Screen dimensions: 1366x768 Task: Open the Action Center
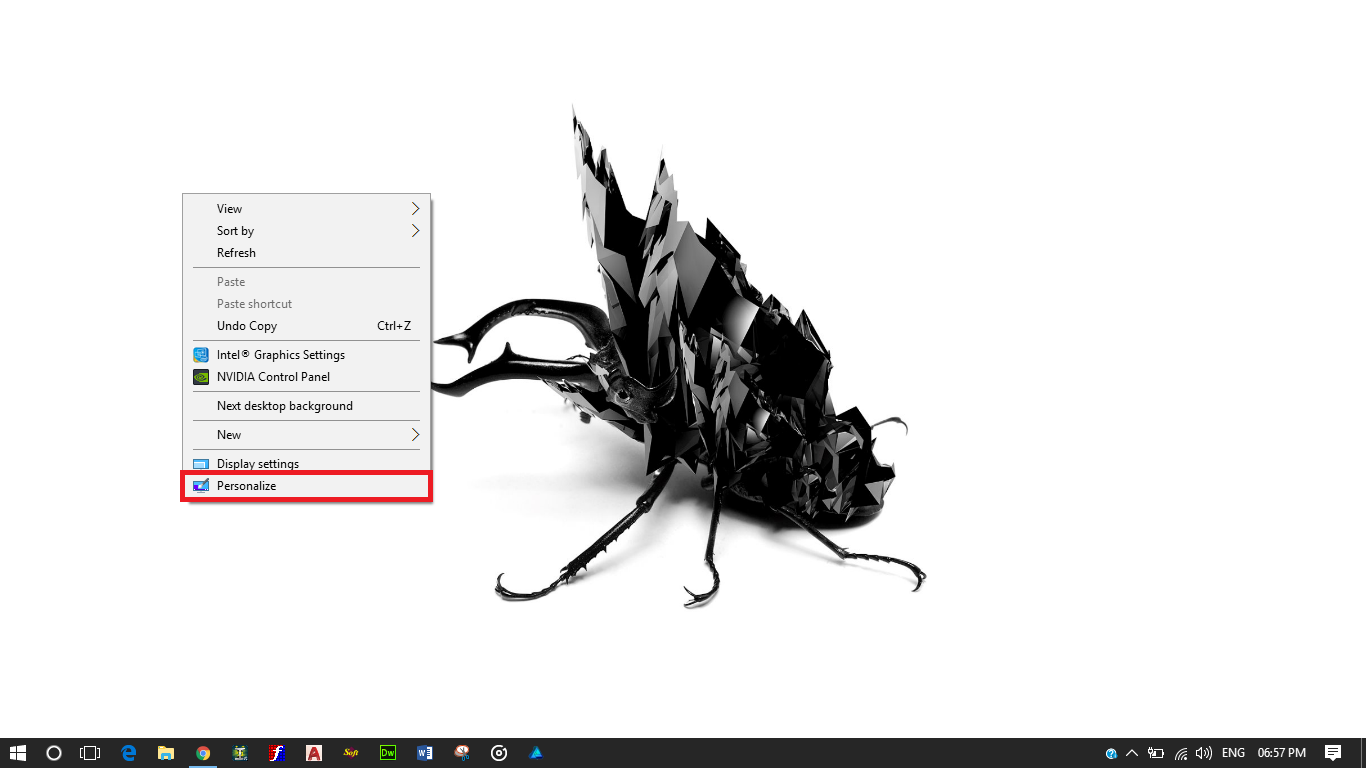(1334, 753)
